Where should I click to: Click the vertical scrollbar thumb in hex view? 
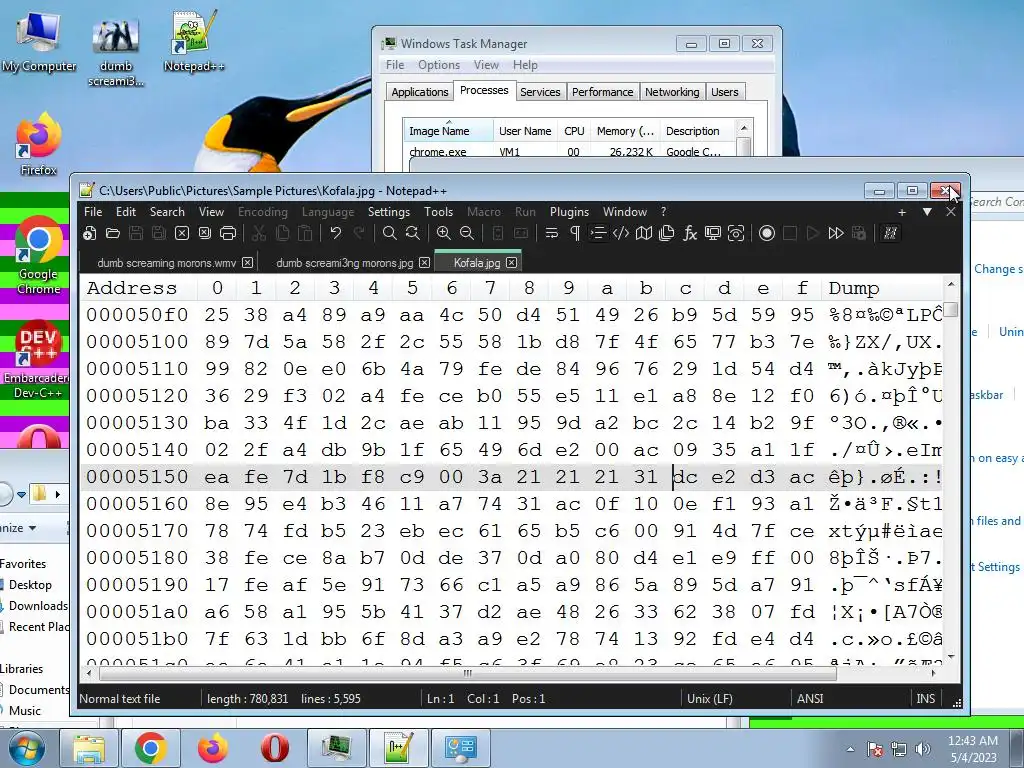coord(951,310)
